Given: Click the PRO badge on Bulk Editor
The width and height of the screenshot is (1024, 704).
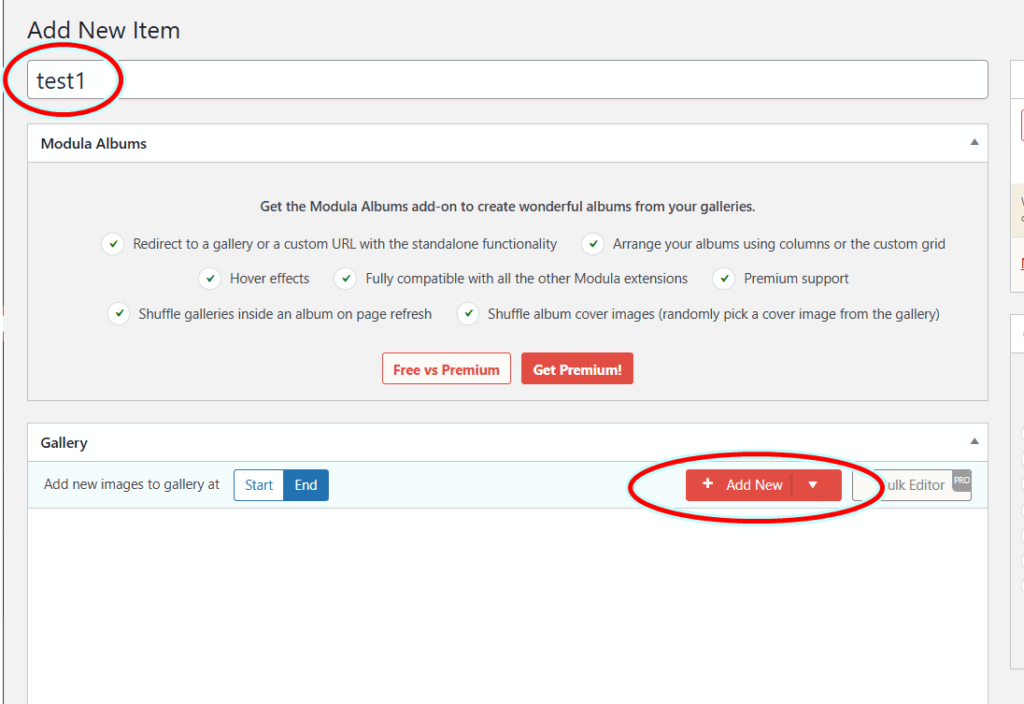Looking at the screenshot, I should coord(961,480).
